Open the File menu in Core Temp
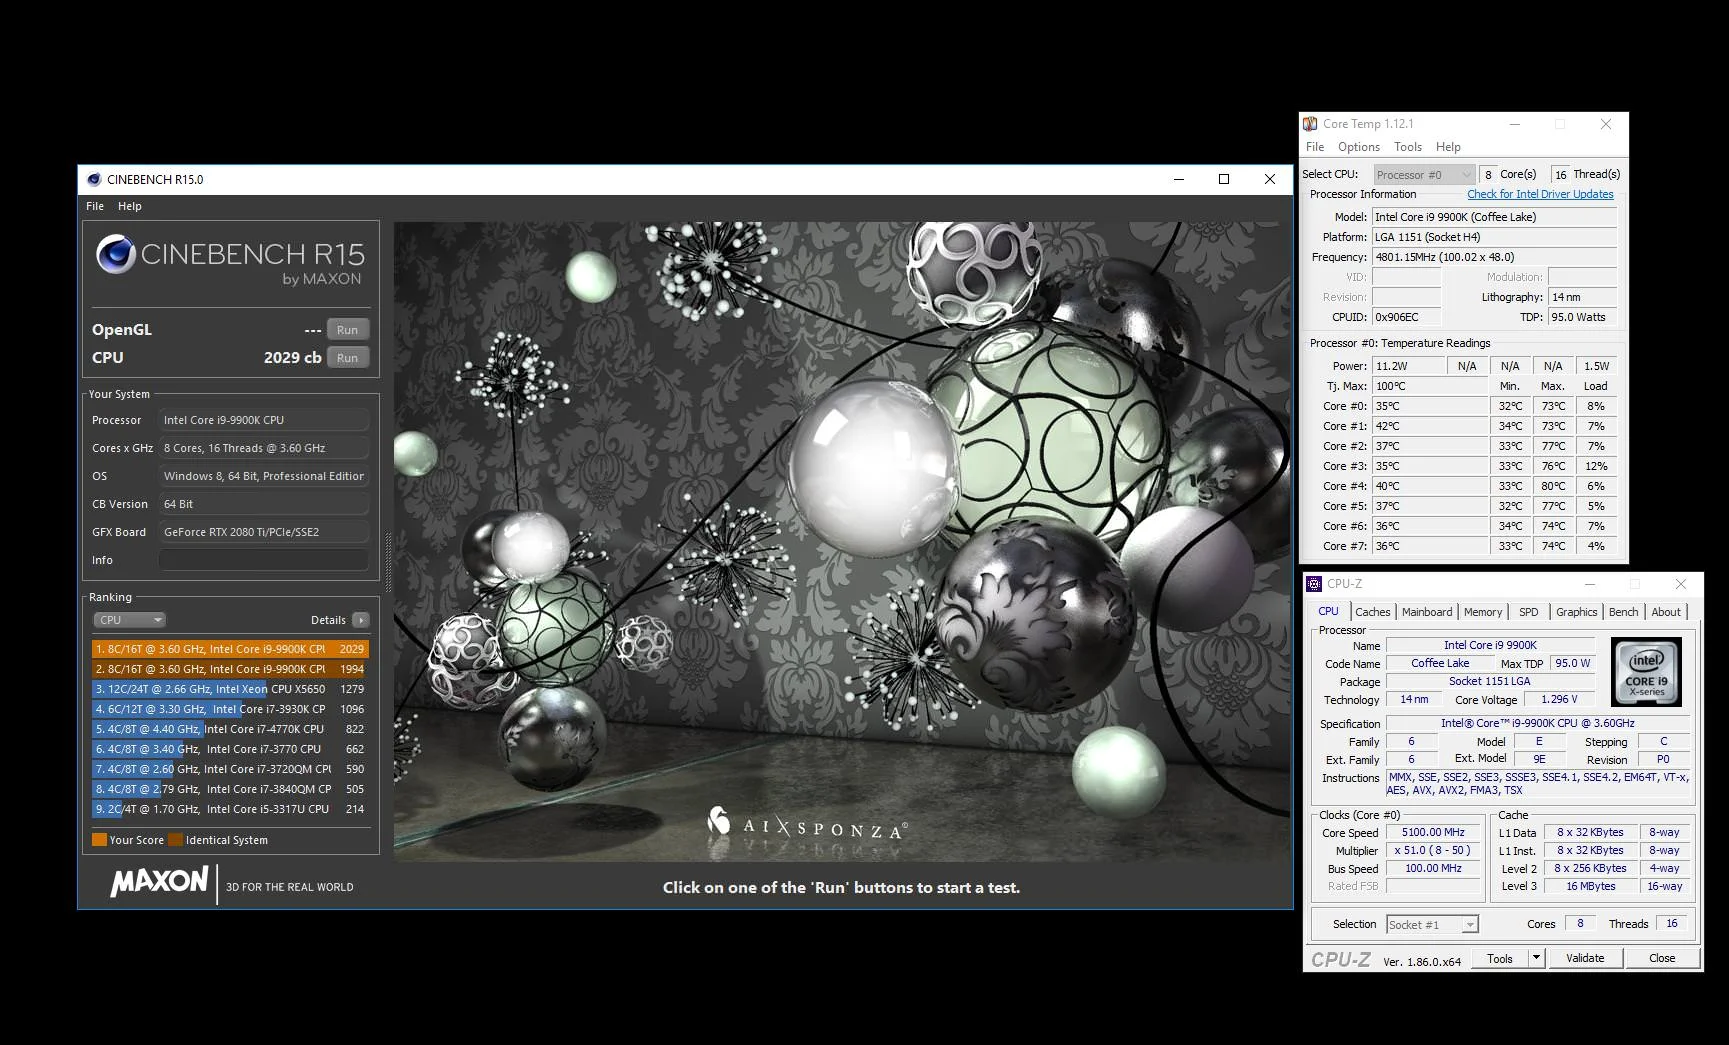1729x1045 pixels. [1315, 147]
